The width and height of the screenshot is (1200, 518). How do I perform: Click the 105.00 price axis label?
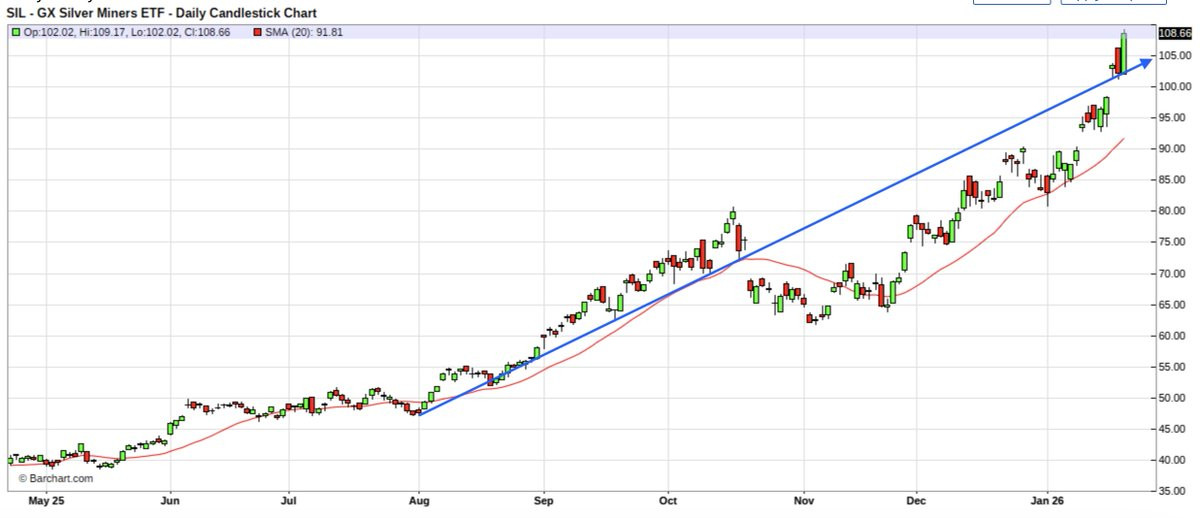tap(1173, 55)
